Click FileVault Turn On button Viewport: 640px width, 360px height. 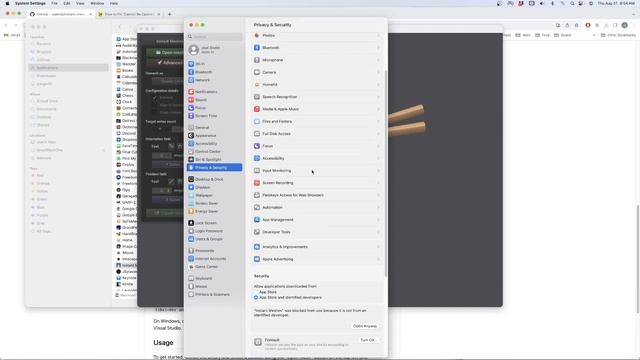[368, 340]
